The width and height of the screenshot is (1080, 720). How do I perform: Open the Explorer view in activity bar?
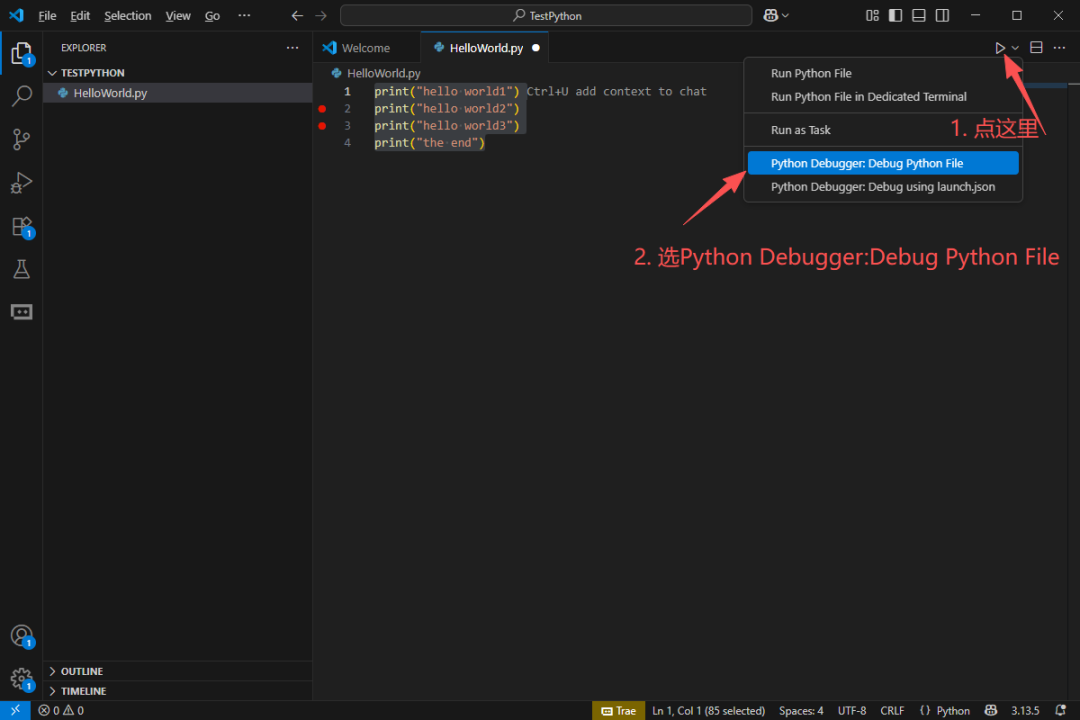click(21, 54)
